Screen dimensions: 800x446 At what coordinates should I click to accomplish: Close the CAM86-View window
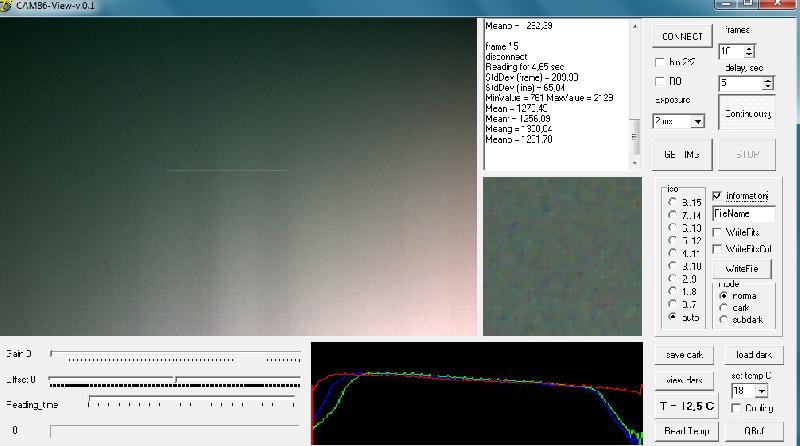777,4
